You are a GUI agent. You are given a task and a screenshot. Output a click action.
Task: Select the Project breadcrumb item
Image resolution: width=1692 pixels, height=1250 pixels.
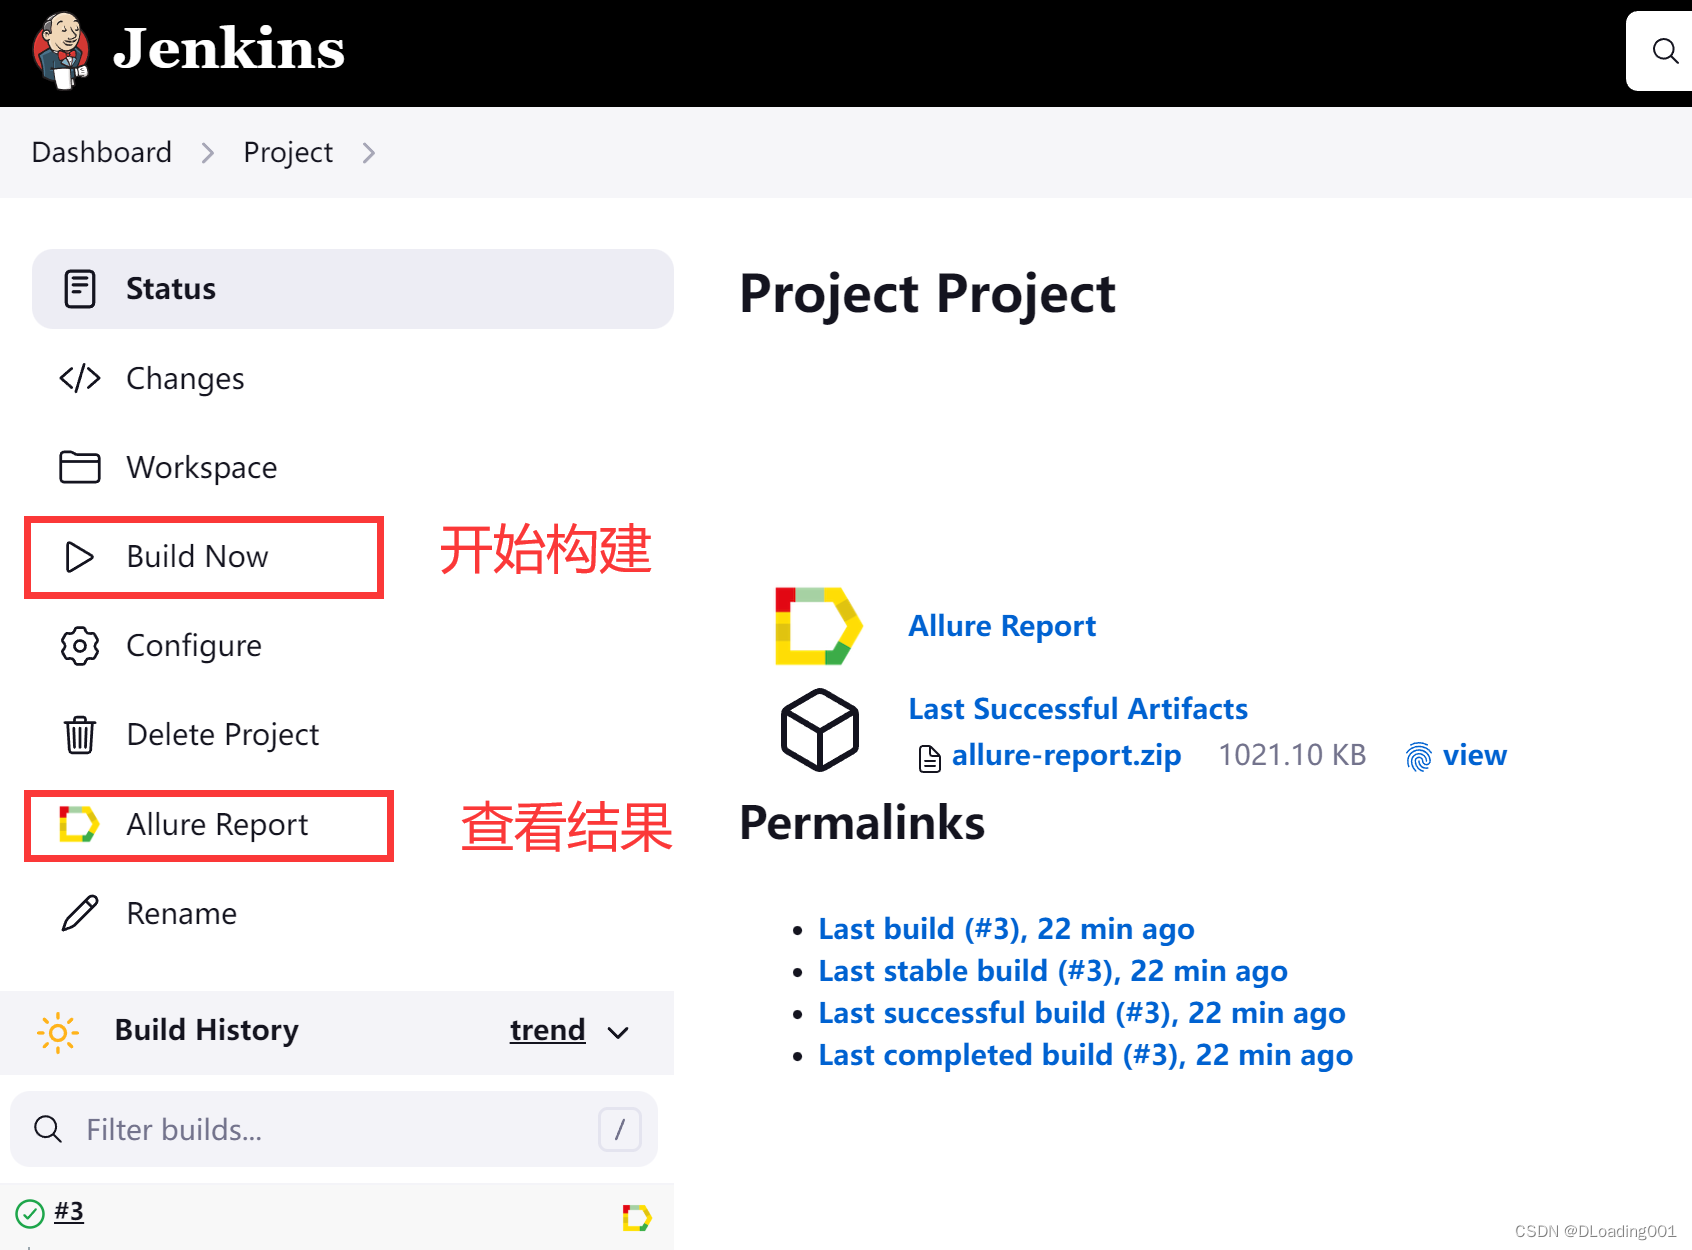point(287,152)
